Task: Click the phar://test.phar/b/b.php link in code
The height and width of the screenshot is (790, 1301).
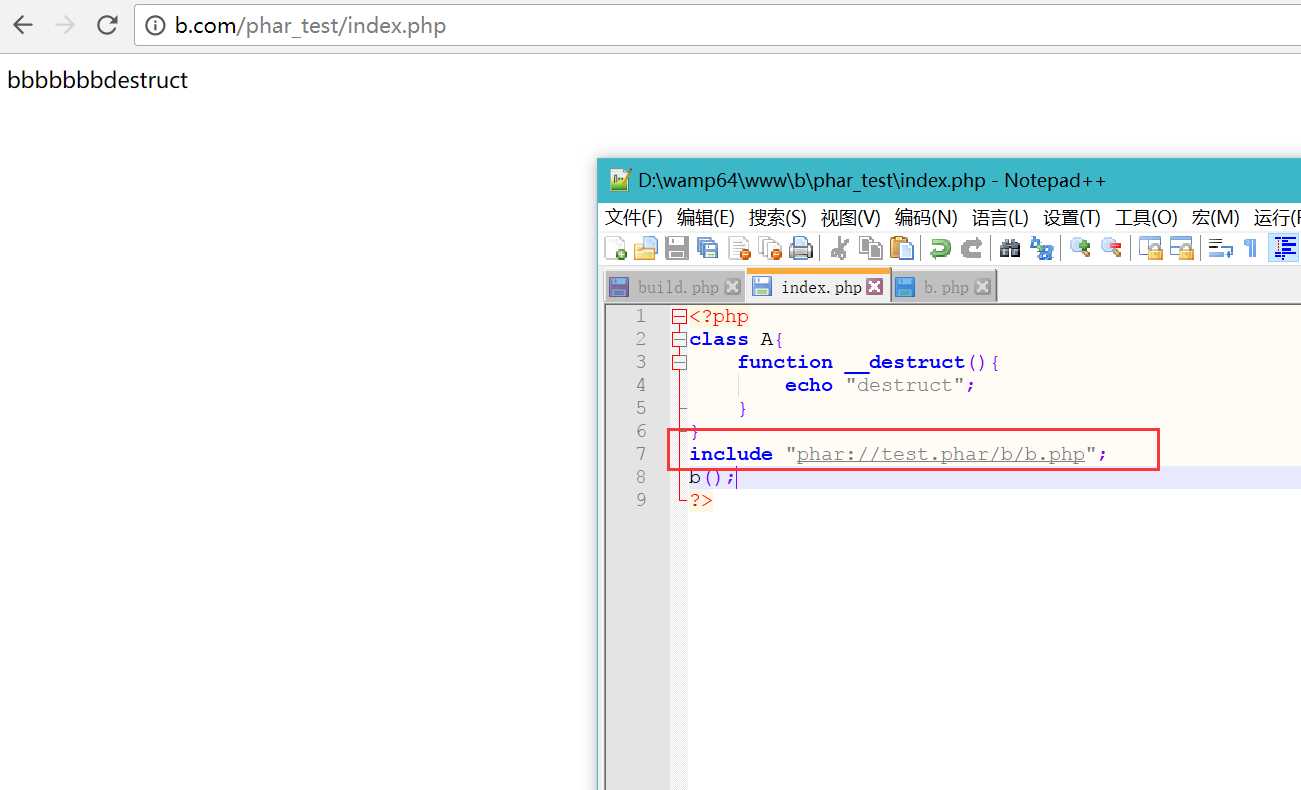Action: (941, 454)
